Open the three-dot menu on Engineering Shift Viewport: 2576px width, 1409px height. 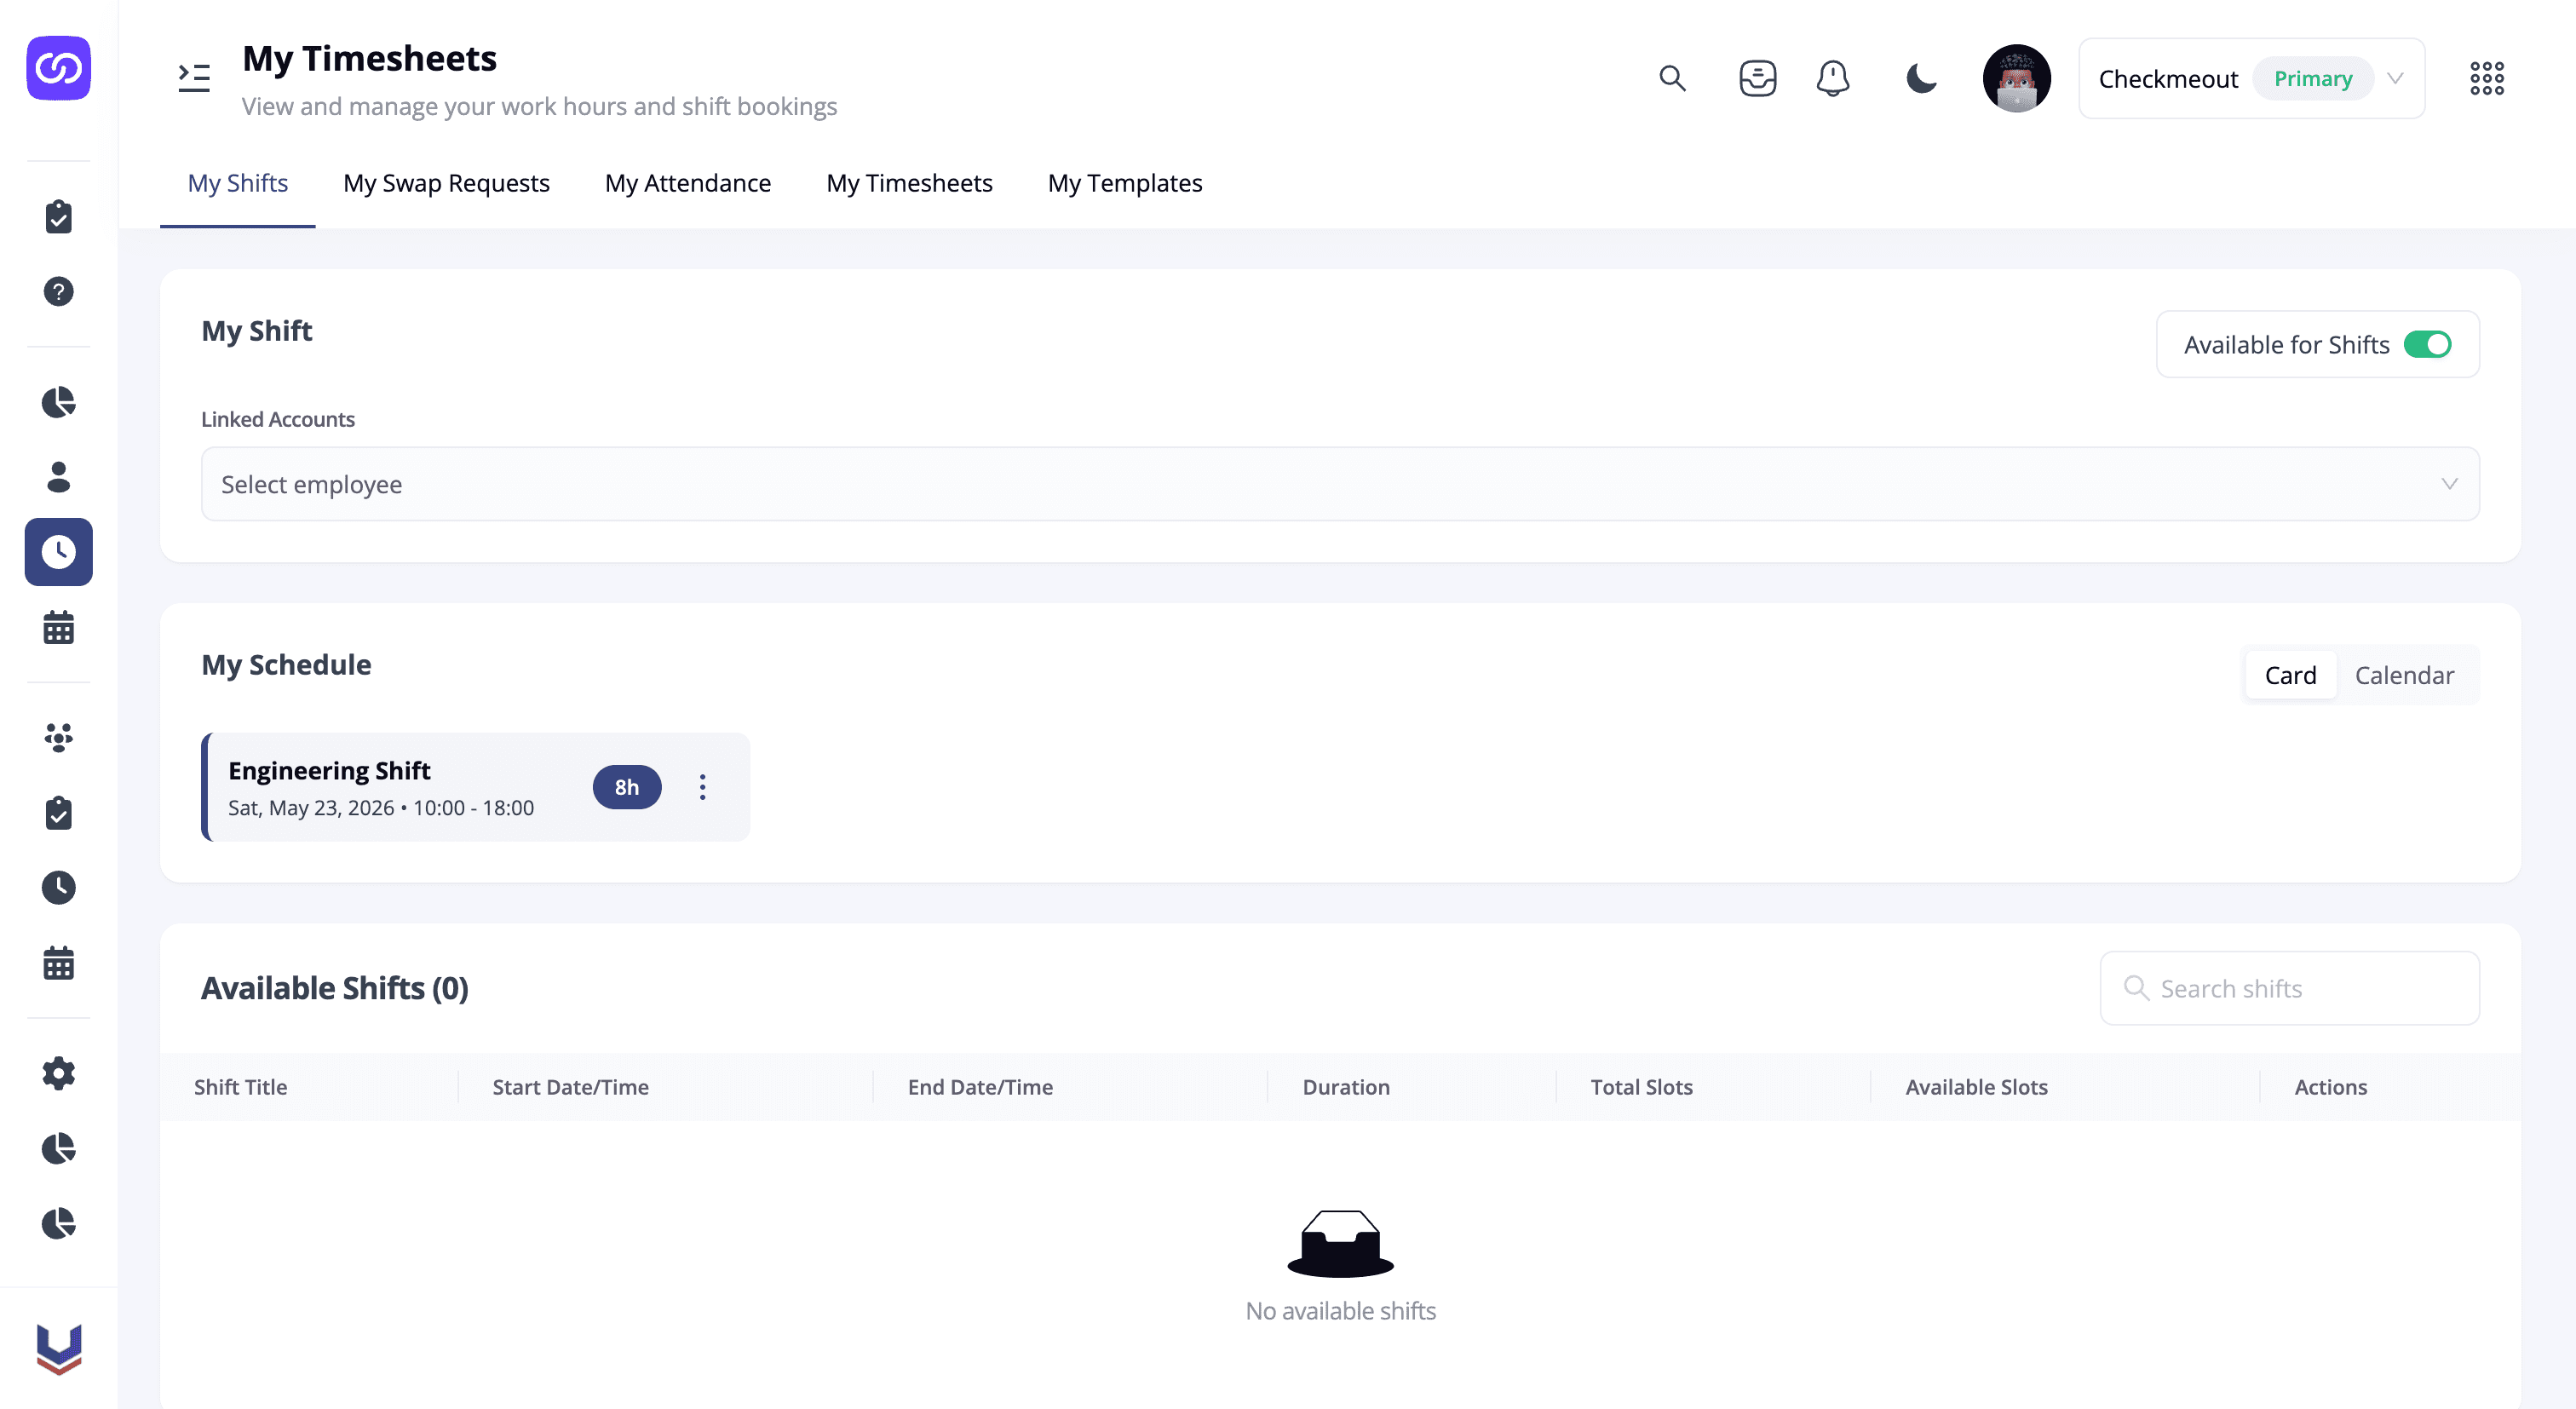tap(702, 787)
